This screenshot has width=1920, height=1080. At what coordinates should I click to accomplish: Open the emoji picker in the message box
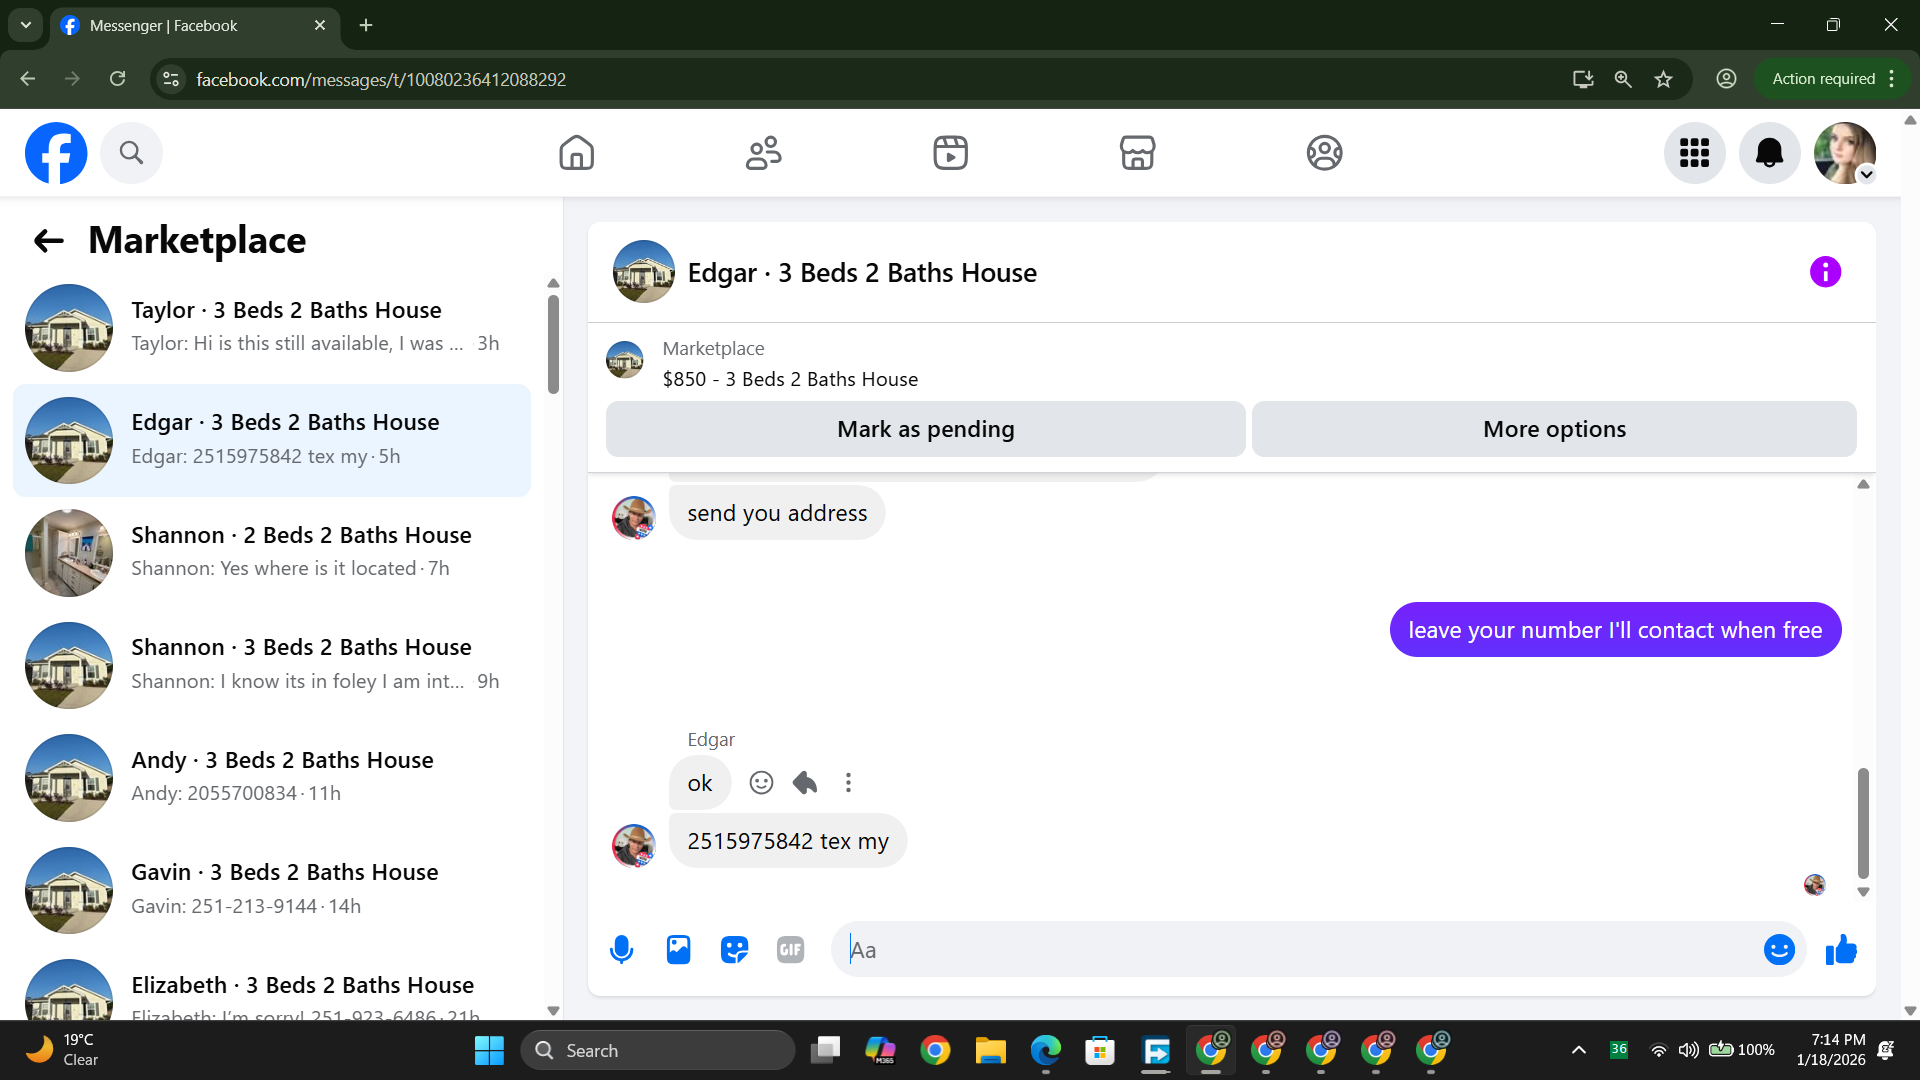1778,950
